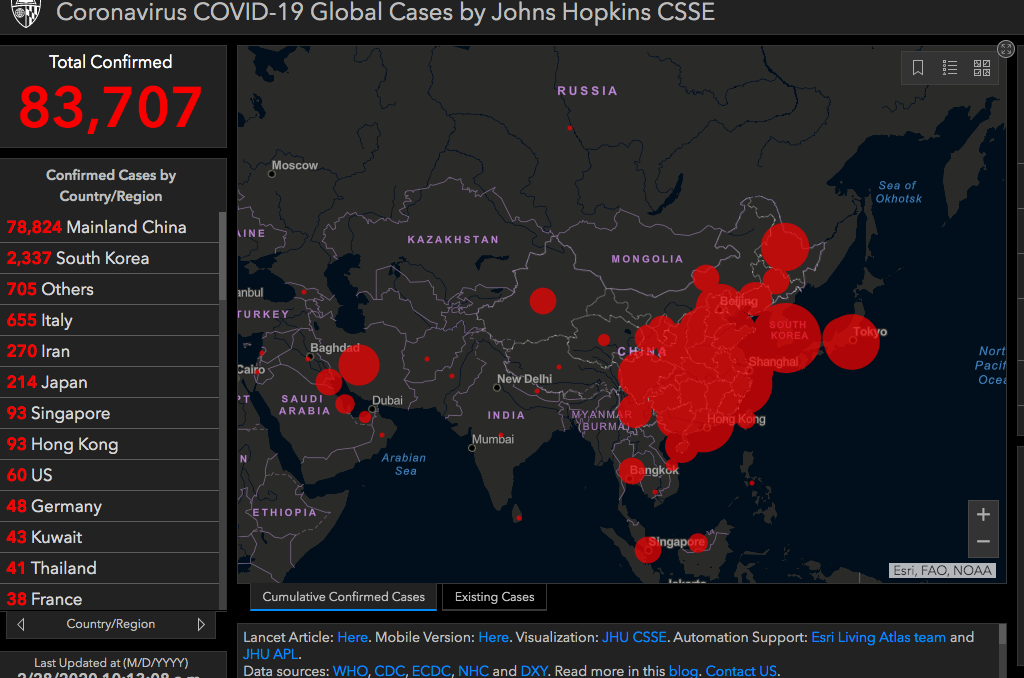Open the Mobile Version Here link
The width and height of the screenshot is (1024, 678).
click(494, 638)
